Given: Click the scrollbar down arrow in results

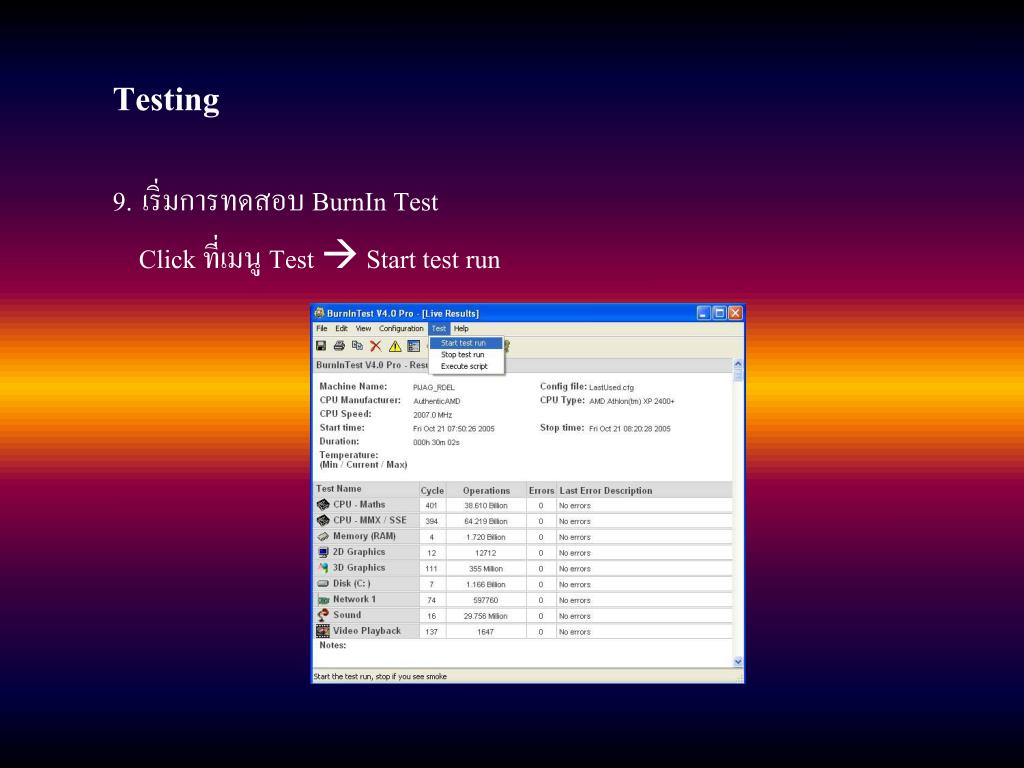Looking at the screenshot, I should pos(738,661).
